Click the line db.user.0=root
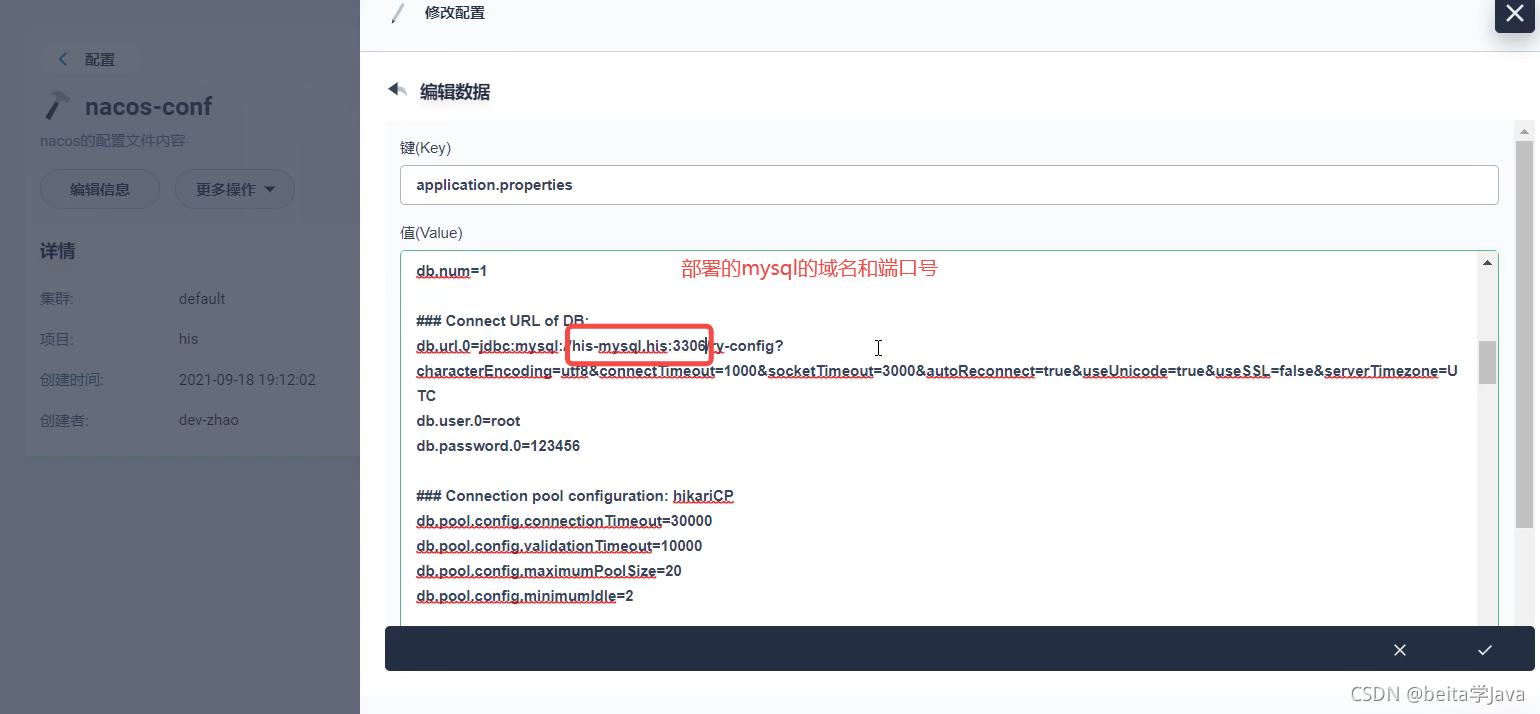This screenshot has height=714, width=1540. point(468,421)
